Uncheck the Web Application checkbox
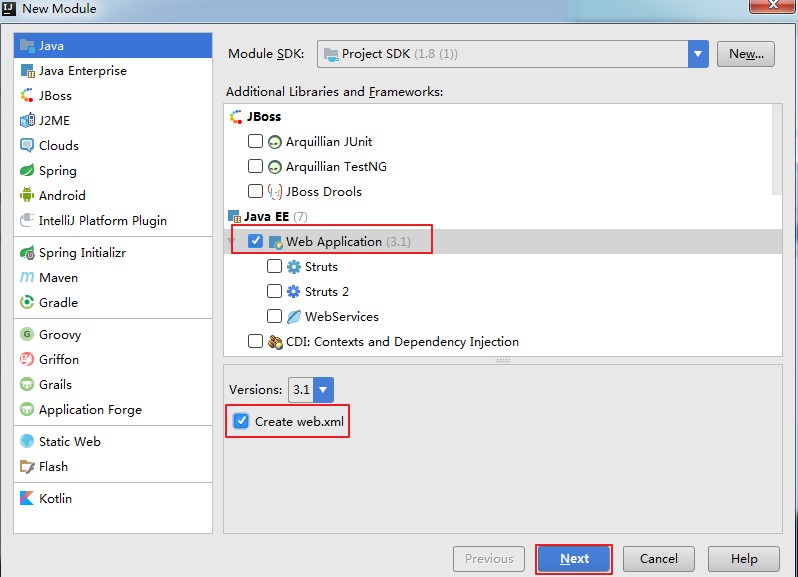Viewport: 798px width, 577px height. click(255, 242)
